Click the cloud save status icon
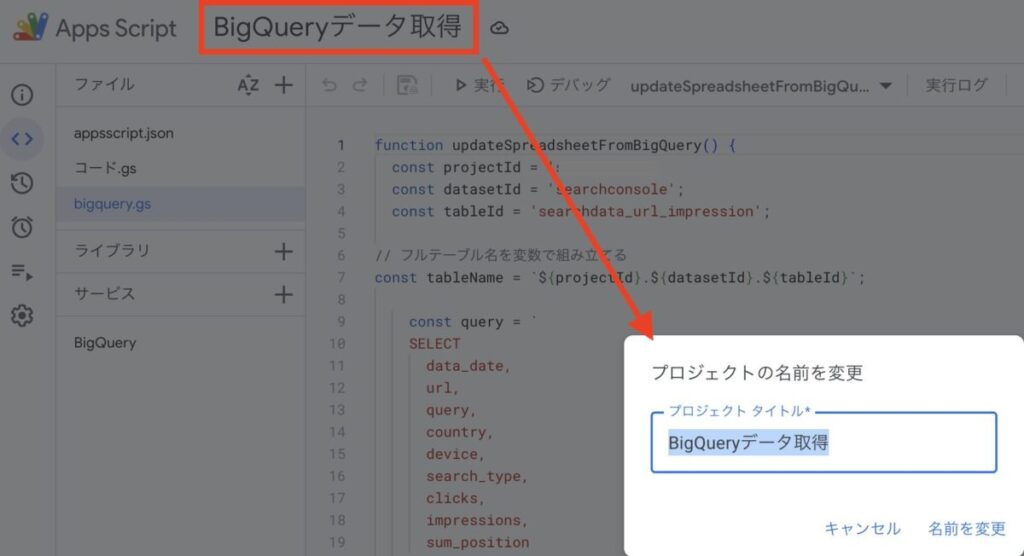 500,28
